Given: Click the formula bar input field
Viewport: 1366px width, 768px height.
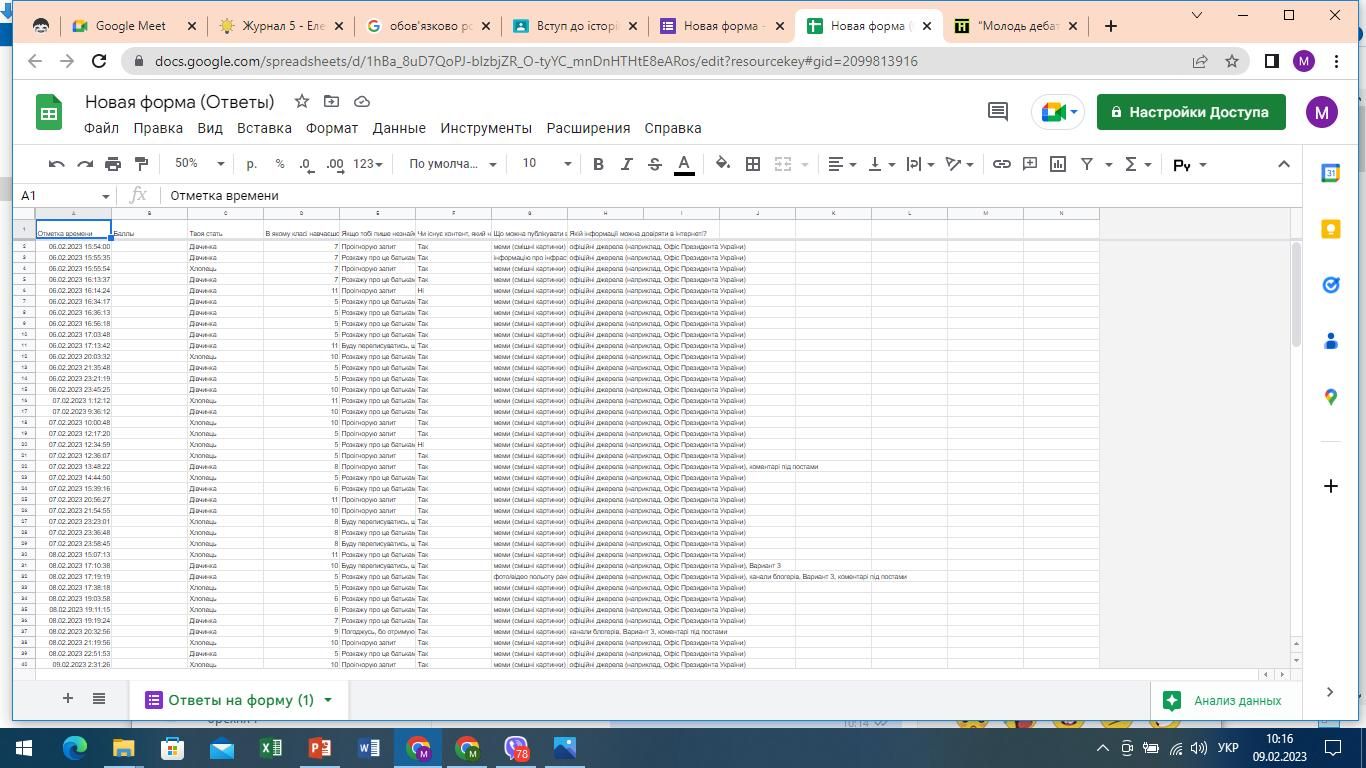Looking at the screenshot, I should coord(700,196).
